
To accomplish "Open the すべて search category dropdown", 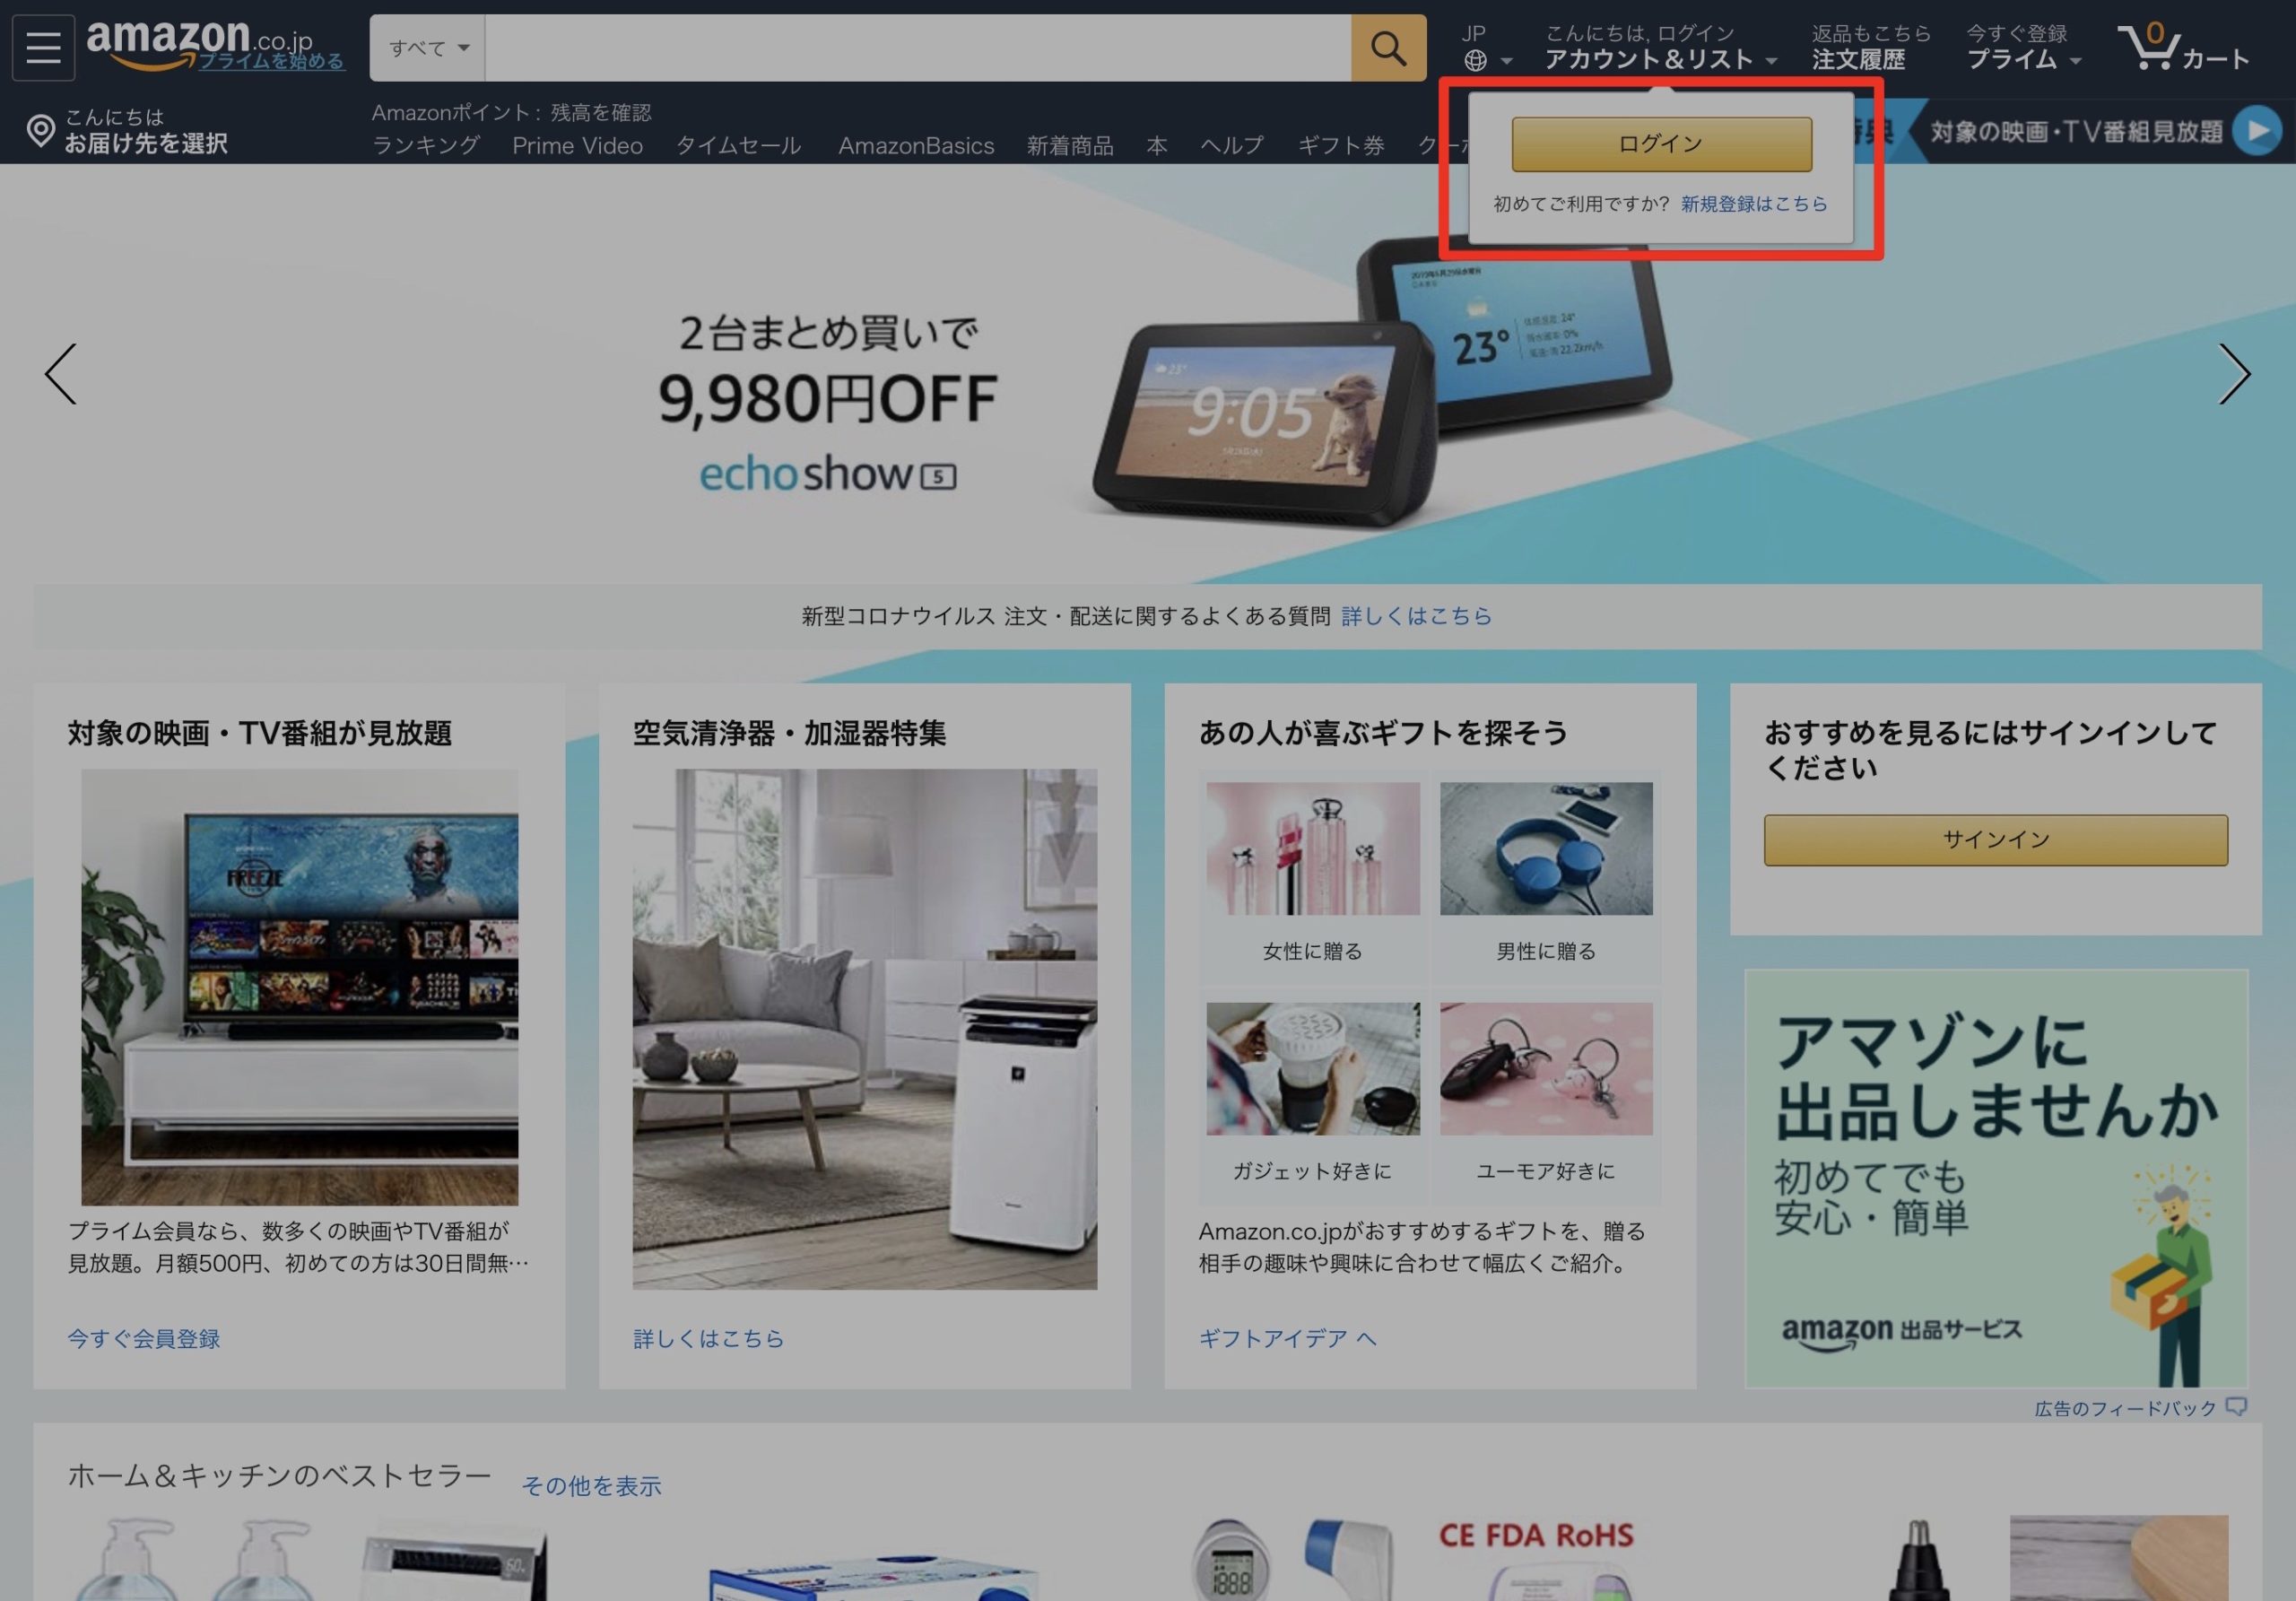I will (x=428, y=47).
